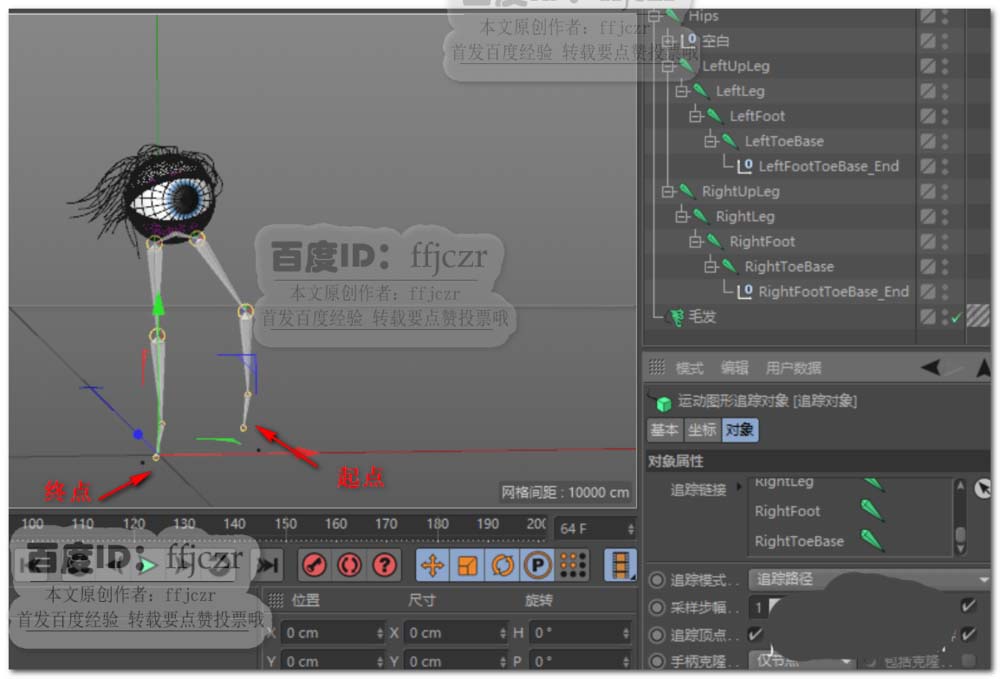Collapse the LeftLeg tree node
1000x679 pixels.
[682, 91]
